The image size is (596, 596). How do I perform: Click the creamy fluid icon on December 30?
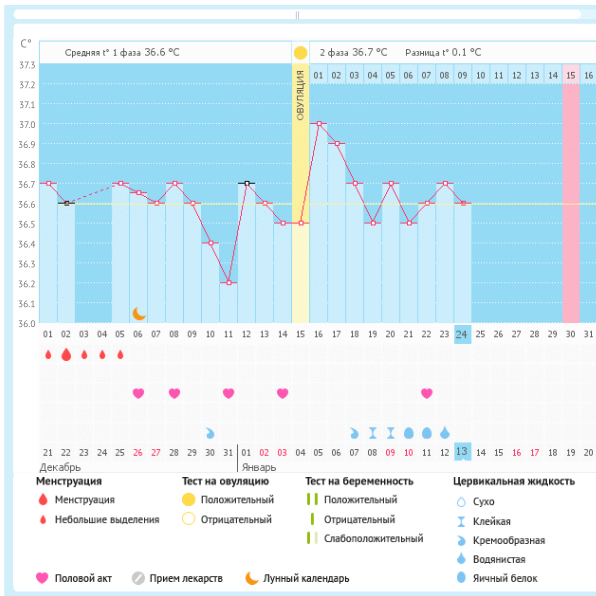pyautogui.click(x=210, y=433)
